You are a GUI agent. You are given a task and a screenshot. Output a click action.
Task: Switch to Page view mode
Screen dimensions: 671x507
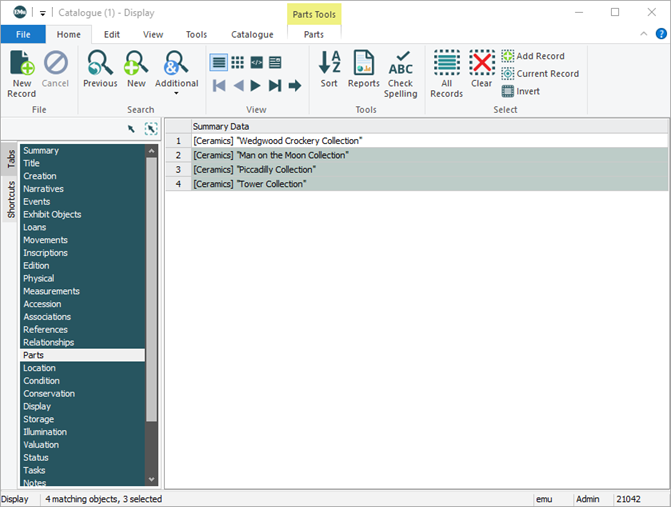tap(275, 62)
